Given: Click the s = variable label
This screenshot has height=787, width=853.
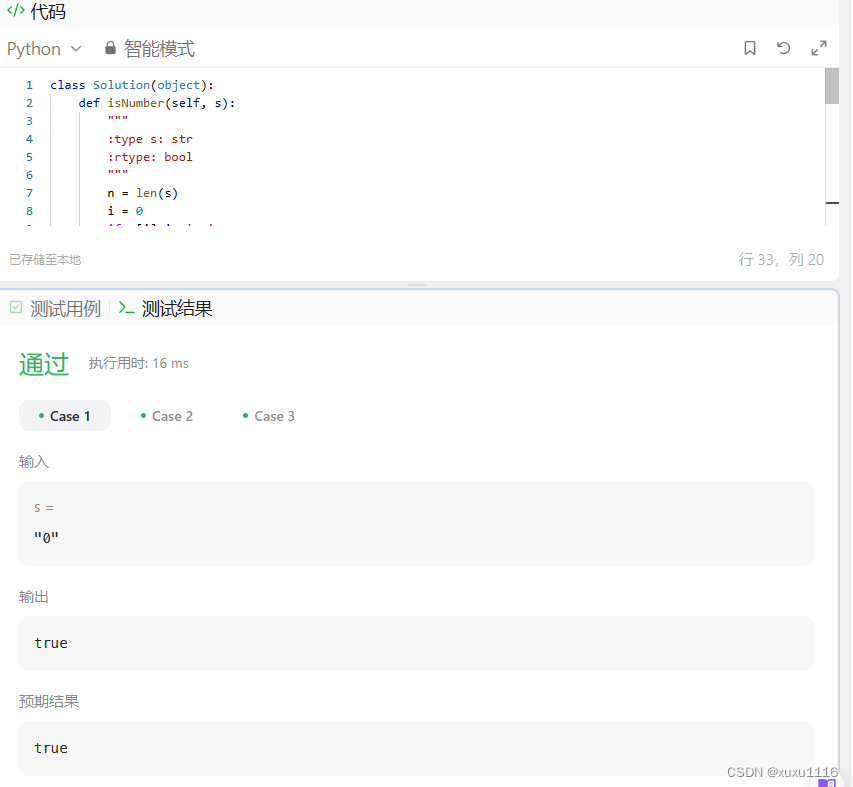Looking at the screenshot, I should point(44,508).
